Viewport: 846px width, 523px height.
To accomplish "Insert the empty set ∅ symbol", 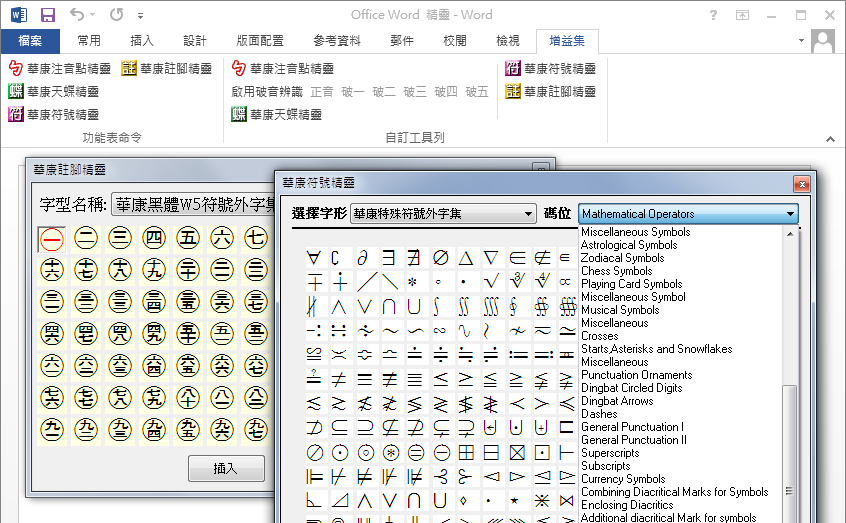I will pos(440,258).
